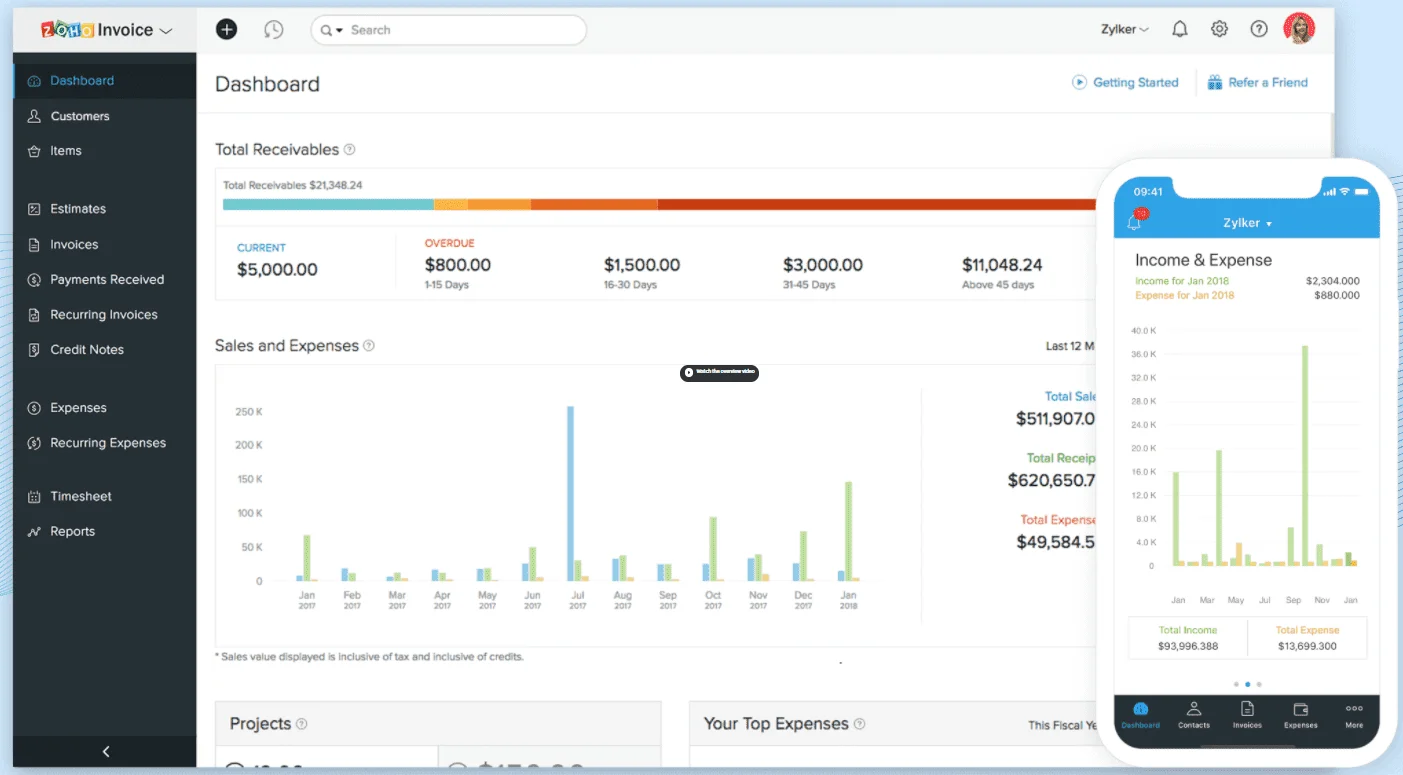The image size is (1403, 775).
Task: Open settings gear icon
Action: coord(1219,30)
